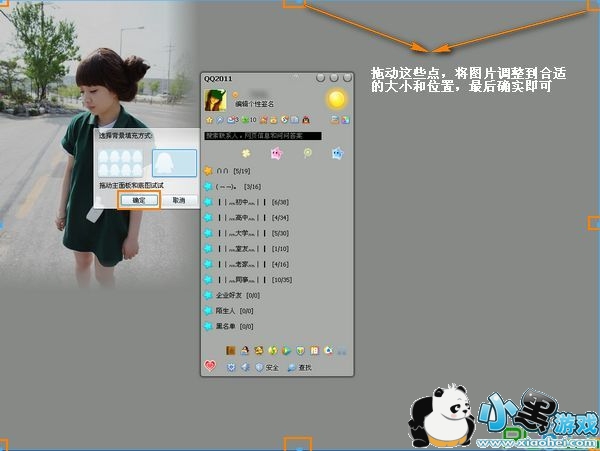600x451 pixels.
Task: Click the red heart icon at bottom left
Action: tap(210, 366)
